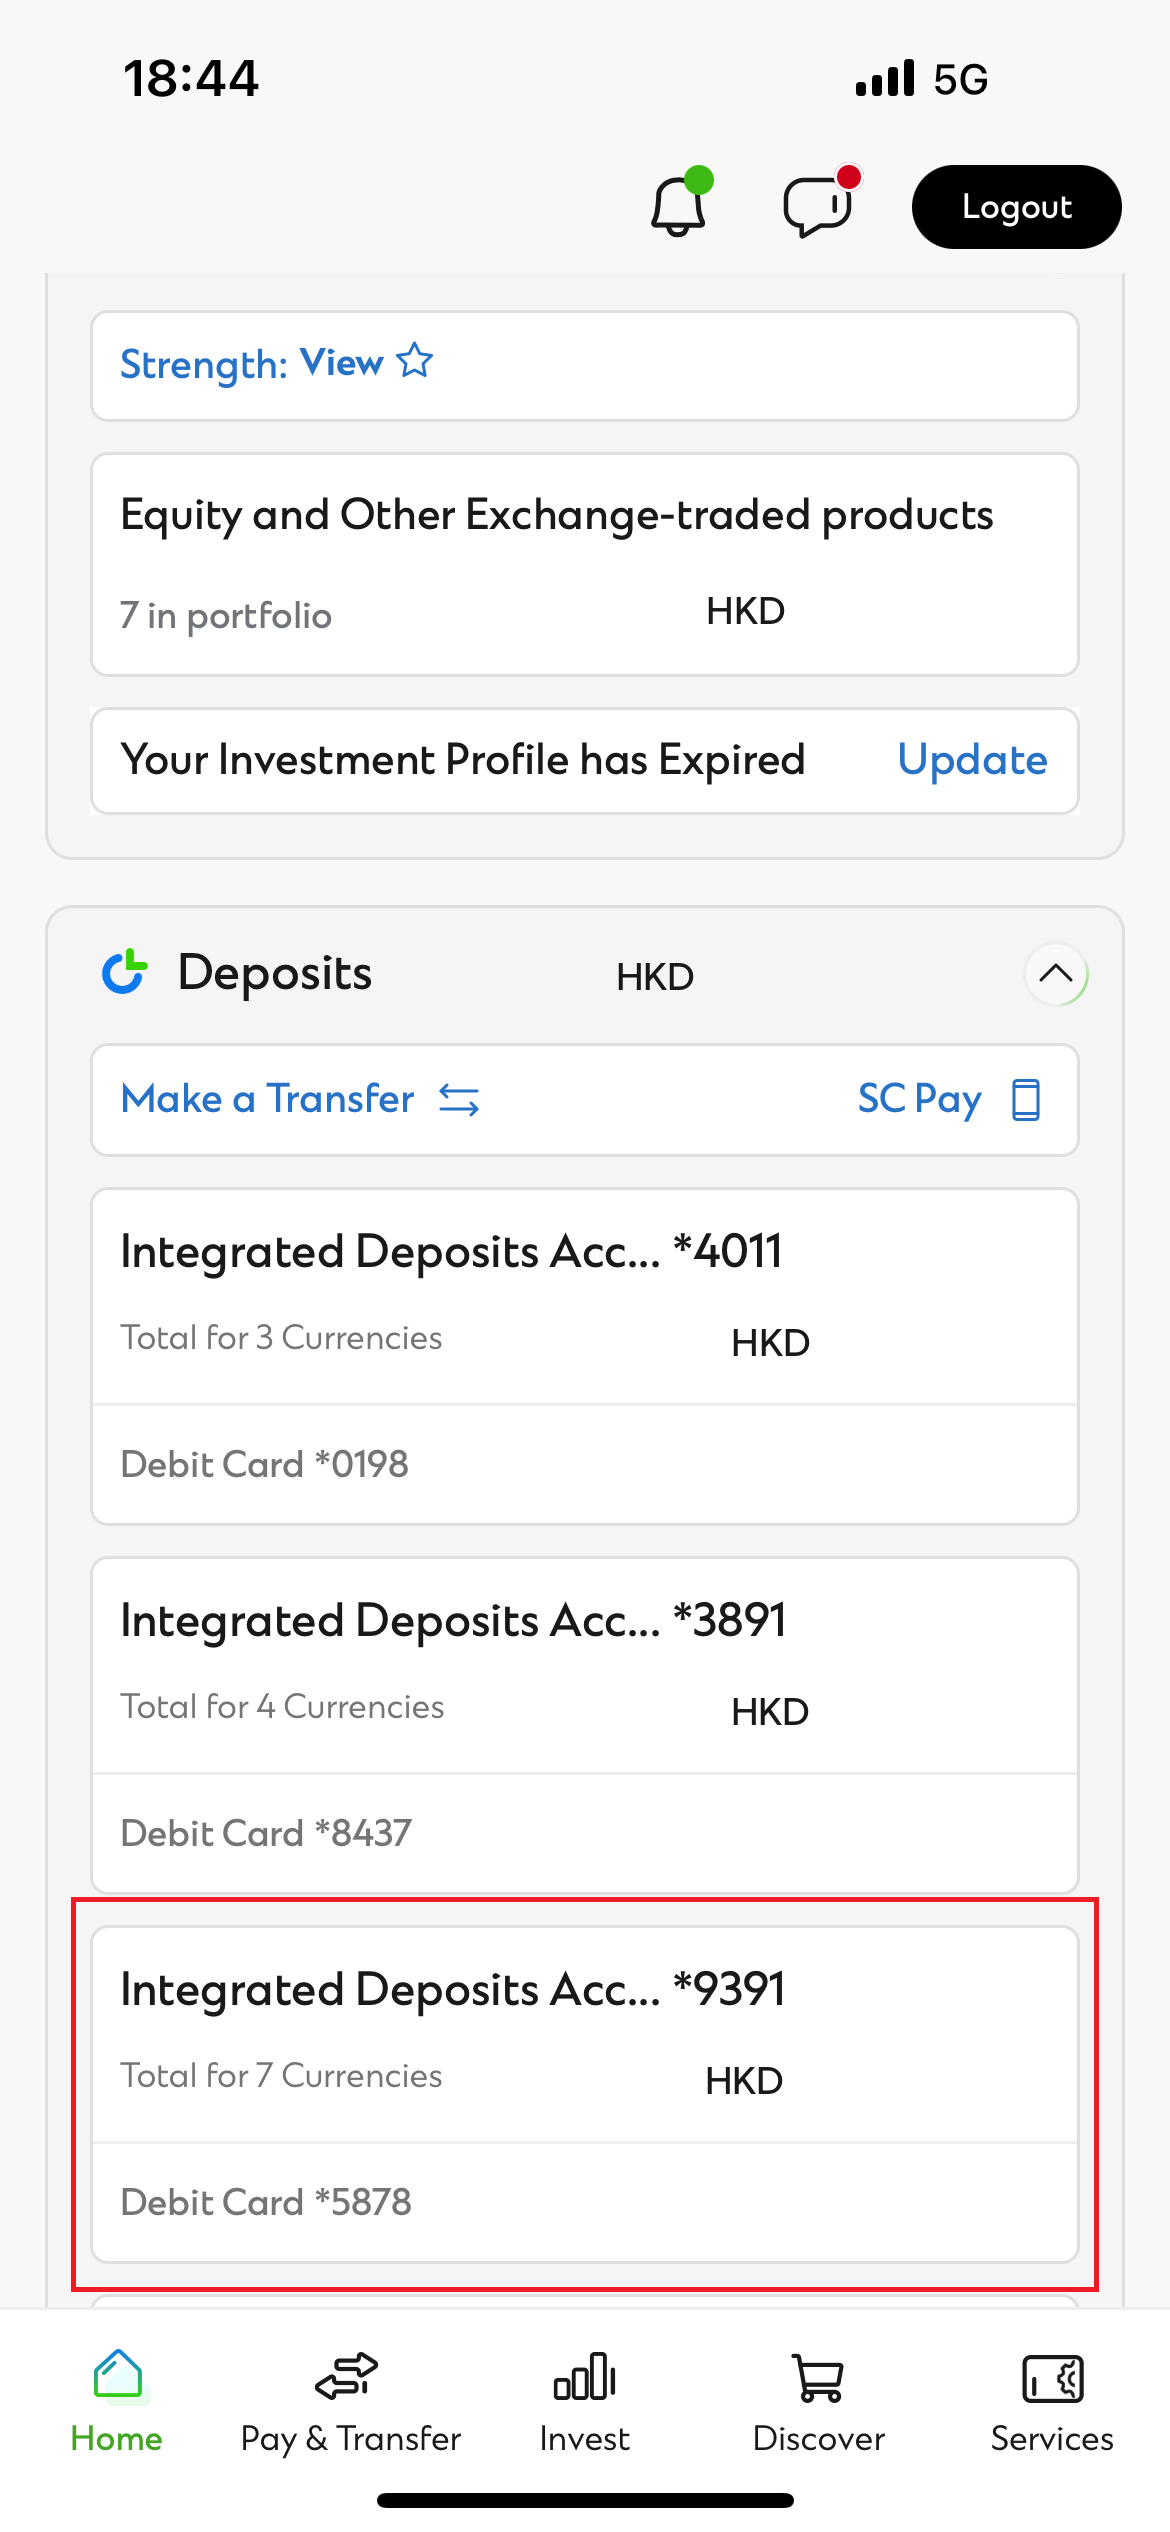Viewport: 1170px width, 2532px height.
Task: Collapse the Deposits section chevron
Action: [1055, 974]
